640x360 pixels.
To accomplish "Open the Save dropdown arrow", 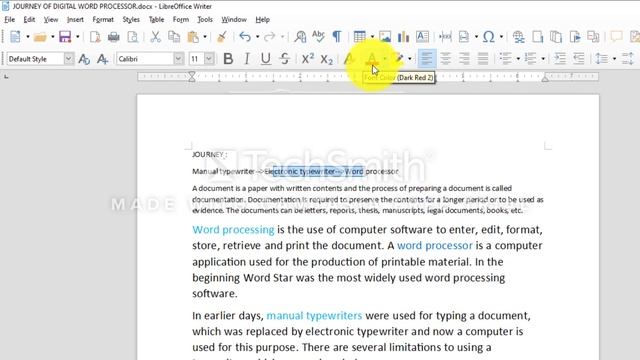I will [x=78, y=37].
